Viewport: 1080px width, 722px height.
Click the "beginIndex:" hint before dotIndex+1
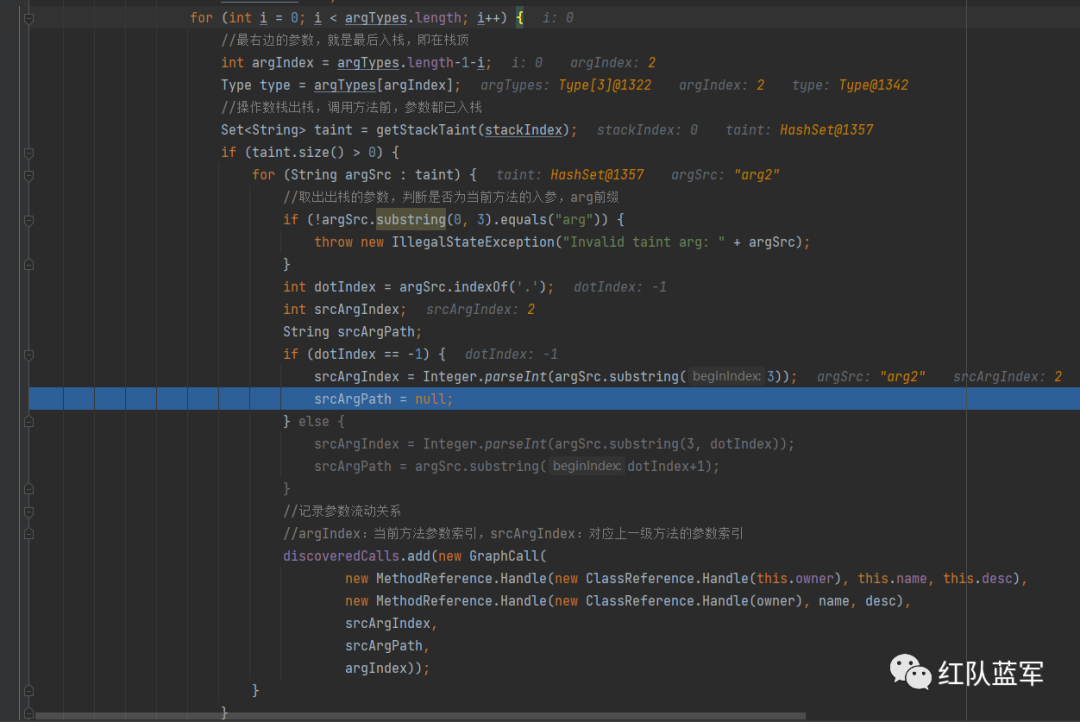[587, 466]
